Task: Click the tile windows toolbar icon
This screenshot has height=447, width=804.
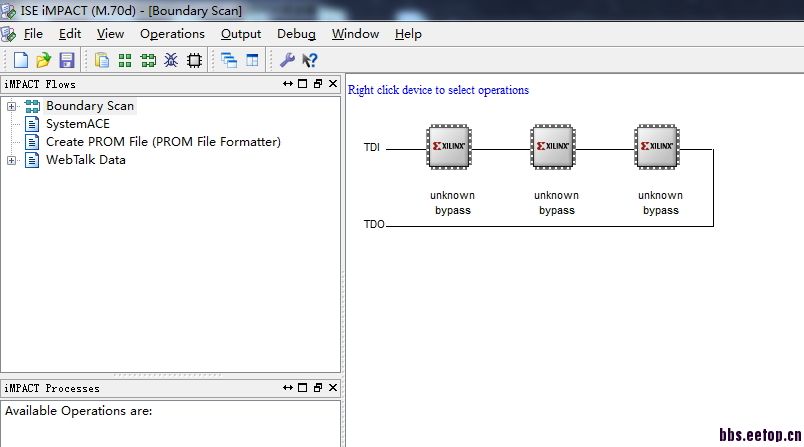Action: pos(252,60)
